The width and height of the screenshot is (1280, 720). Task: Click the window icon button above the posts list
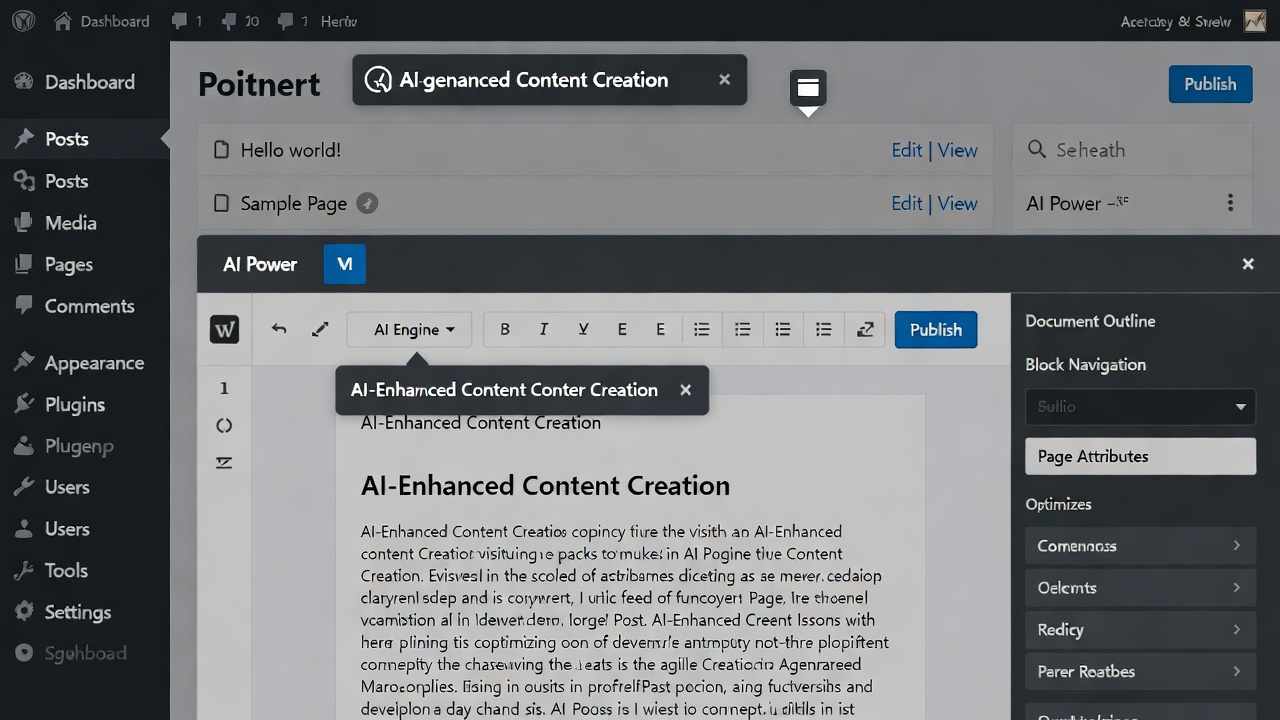808,88
